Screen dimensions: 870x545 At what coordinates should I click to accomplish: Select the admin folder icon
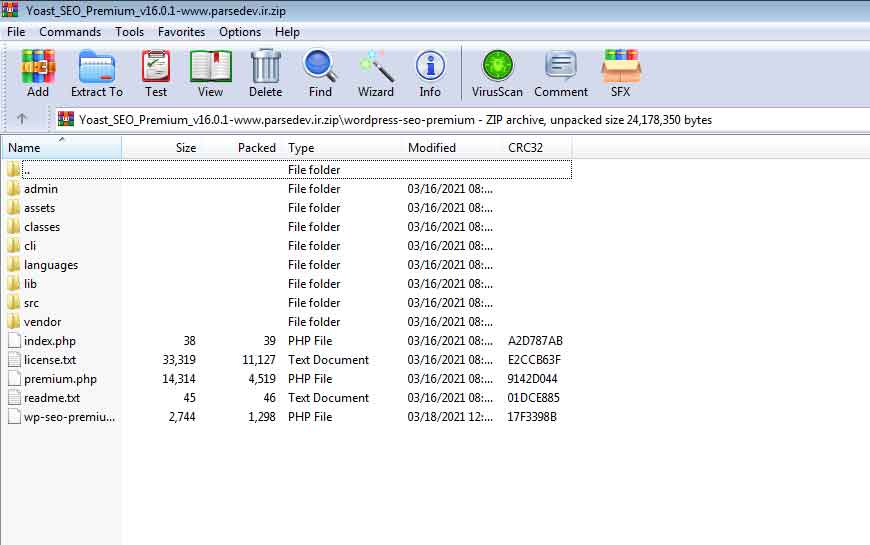pyautogui.click(x=14, y=189)
